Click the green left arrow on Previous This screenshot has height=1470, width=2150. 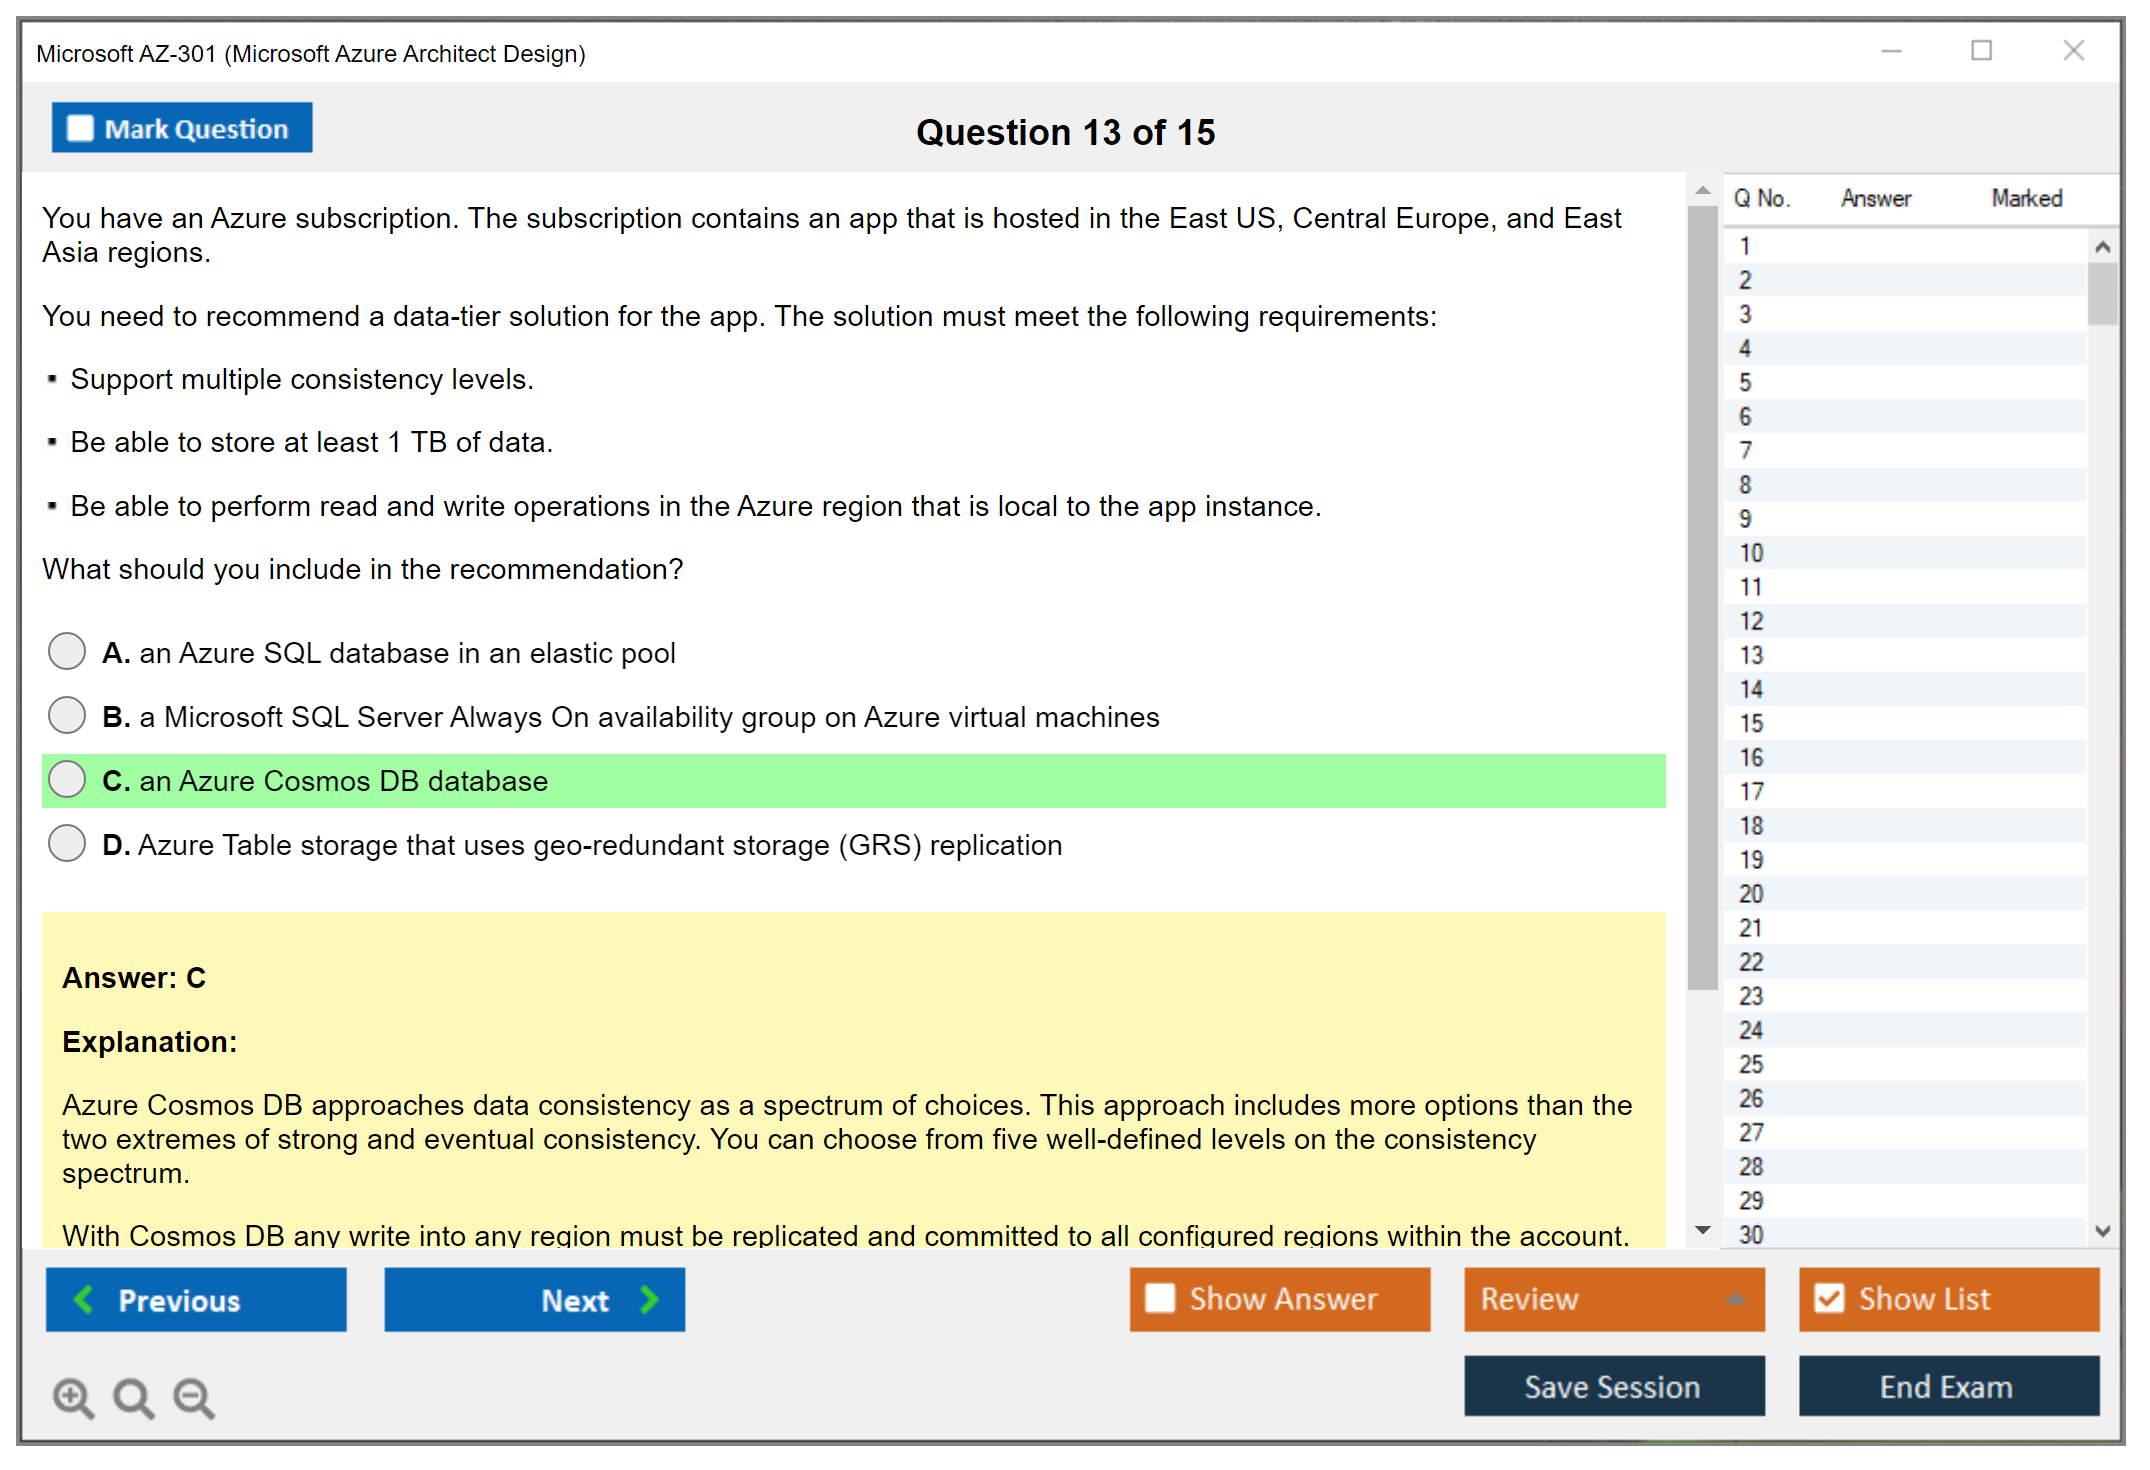[x=84, y=1299]
